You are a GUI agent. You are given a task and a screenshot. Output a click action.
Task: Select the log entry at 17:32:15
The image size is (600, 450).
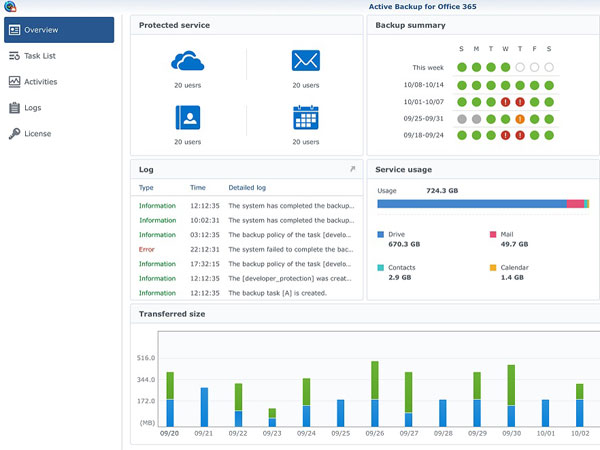point(246,264)
